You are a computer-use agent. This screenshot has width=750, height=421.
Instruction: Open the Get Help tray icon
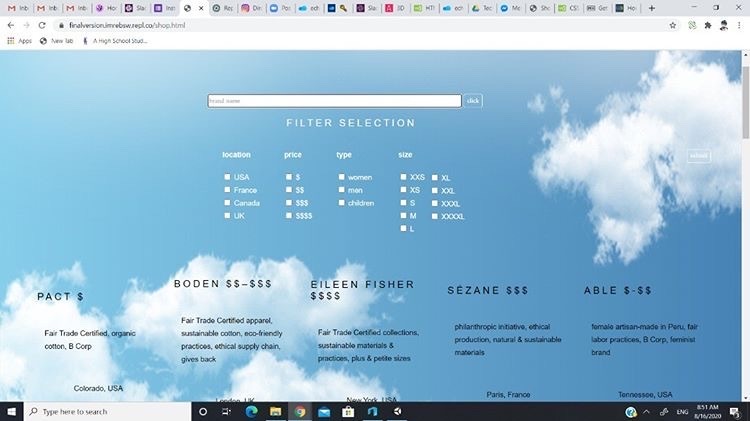click(x=631, y=411)
